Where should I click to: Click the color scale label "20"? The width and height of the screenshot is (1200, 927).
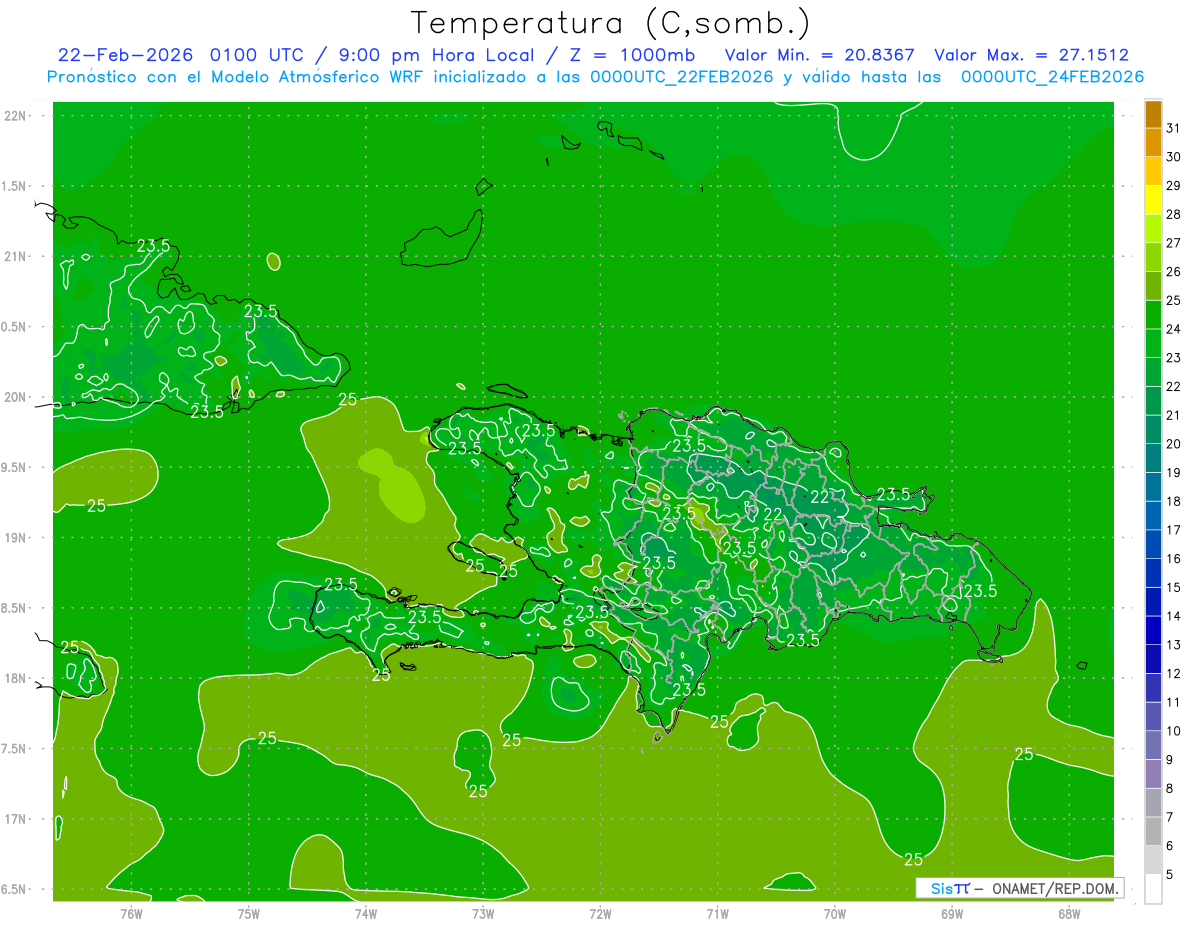1174,444
